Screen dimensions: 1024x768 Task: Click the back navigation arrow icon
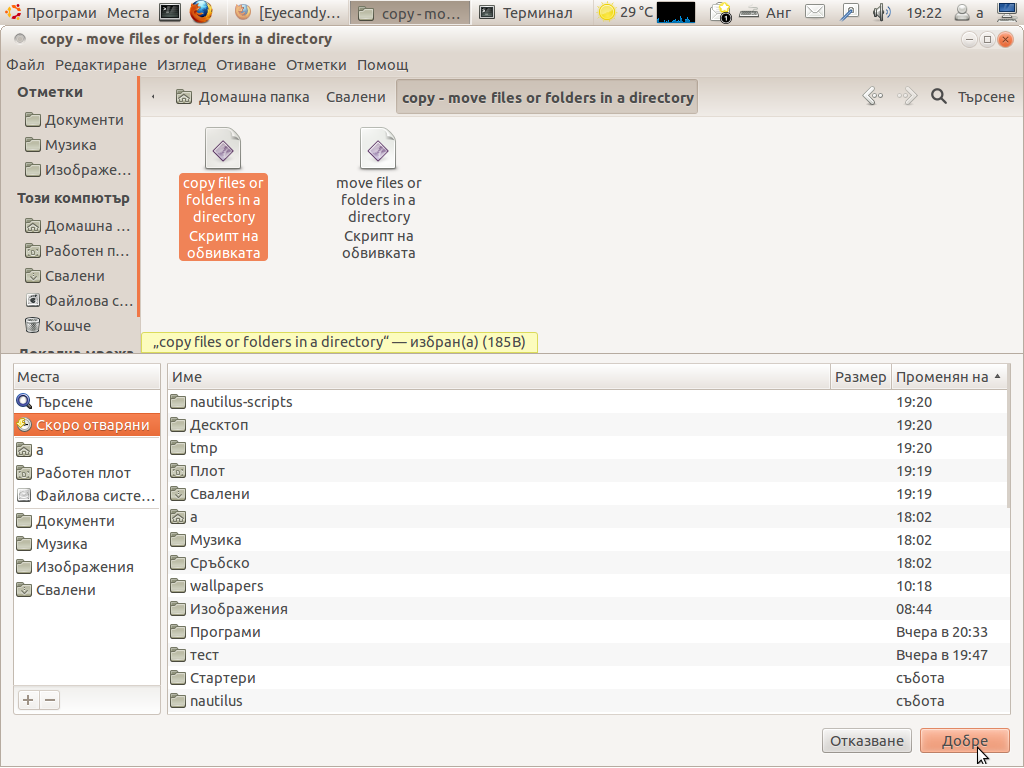click(872, 97)
